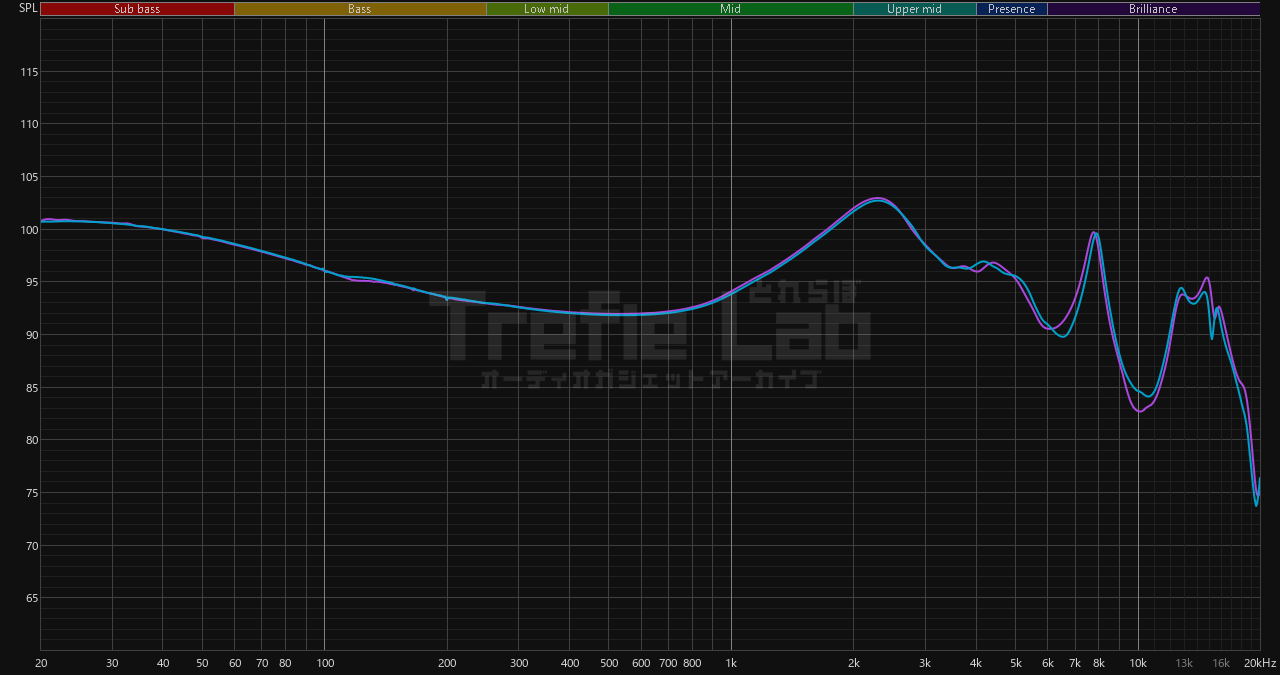Select the Low mid band header
1280x675 pixels.
tap(547, 9)
